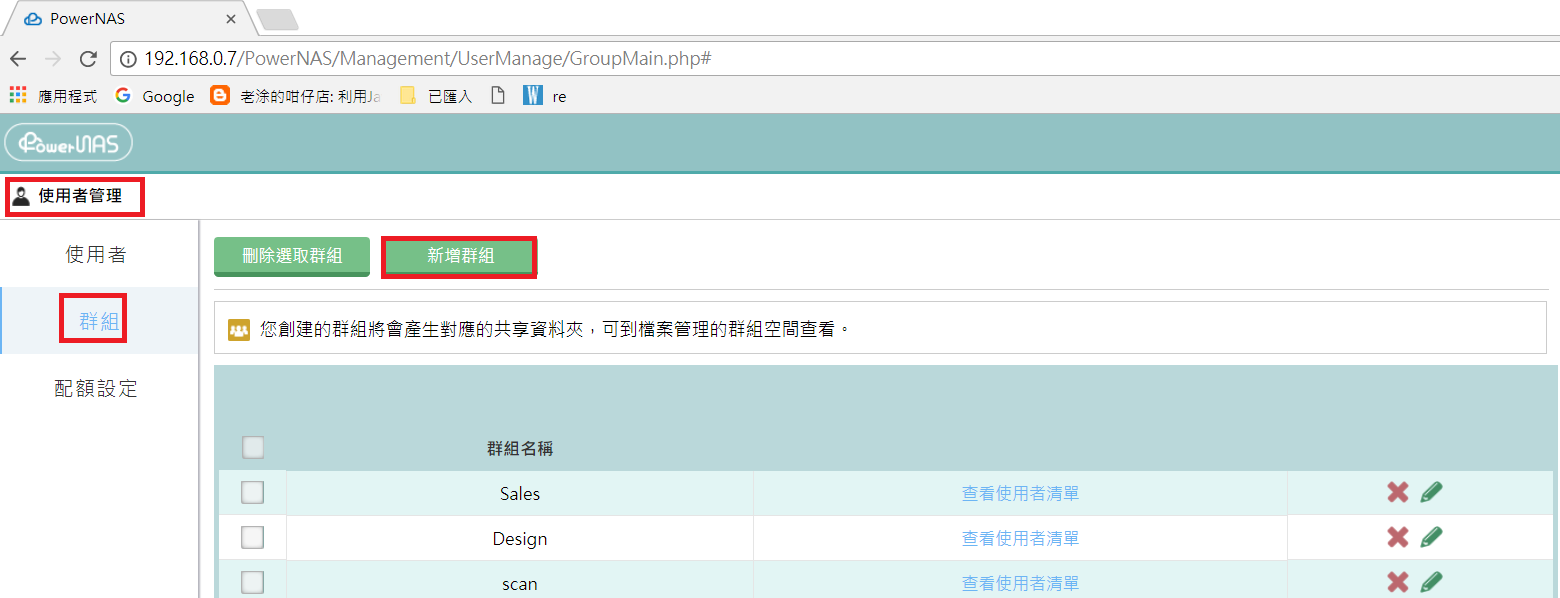The image size is (1560, 598).
Task: Reload the page with the refresh icon
Action: (88, 58)
